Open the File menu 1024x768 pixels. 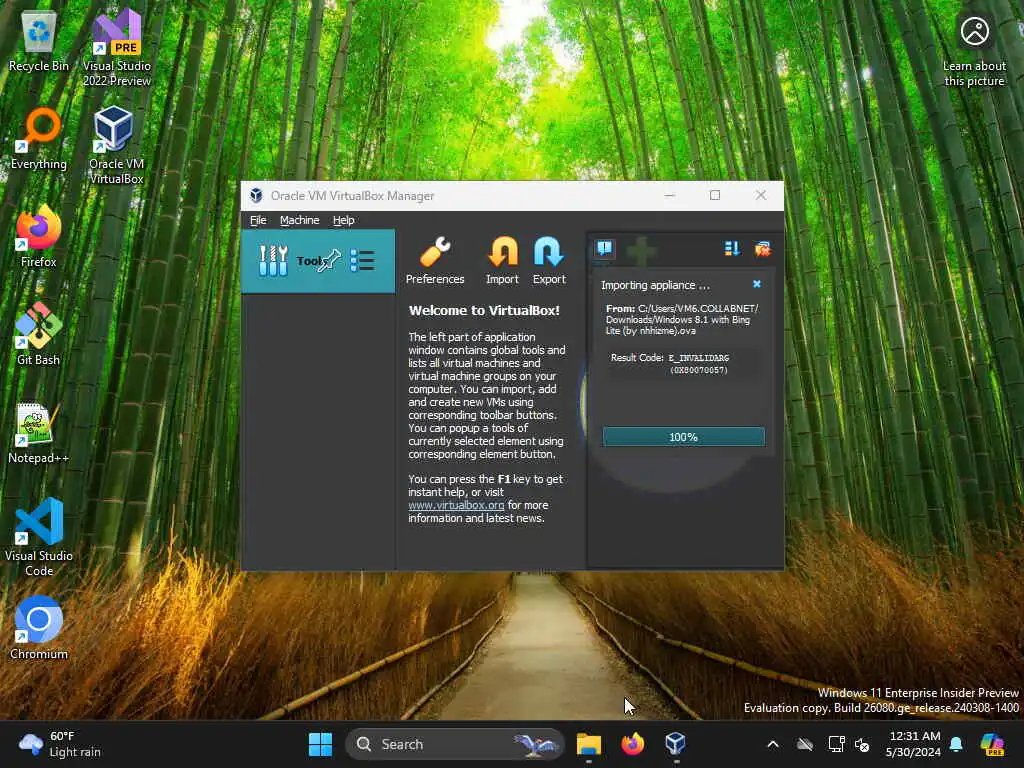258,220
